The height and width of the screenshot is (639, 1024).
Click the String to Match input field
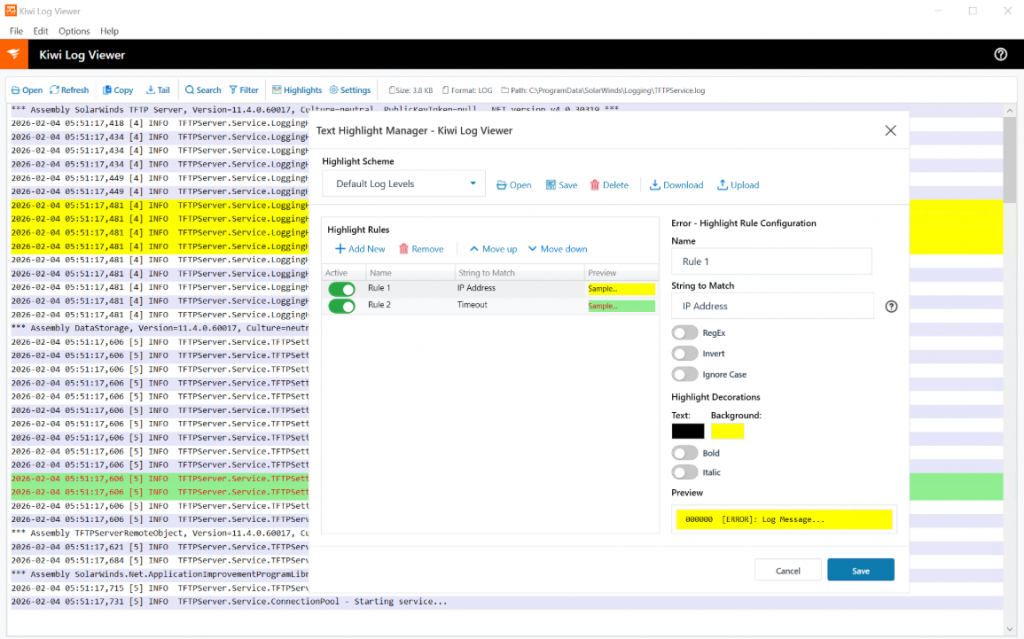(773, 306)
